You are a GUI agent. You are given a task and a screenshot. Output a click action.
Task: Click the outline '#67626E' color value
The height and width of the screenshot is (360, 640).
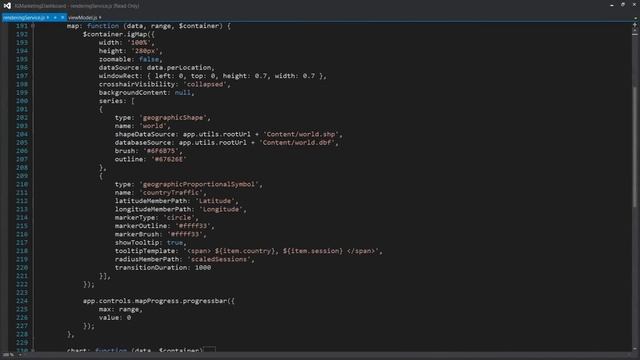[169, 159]
